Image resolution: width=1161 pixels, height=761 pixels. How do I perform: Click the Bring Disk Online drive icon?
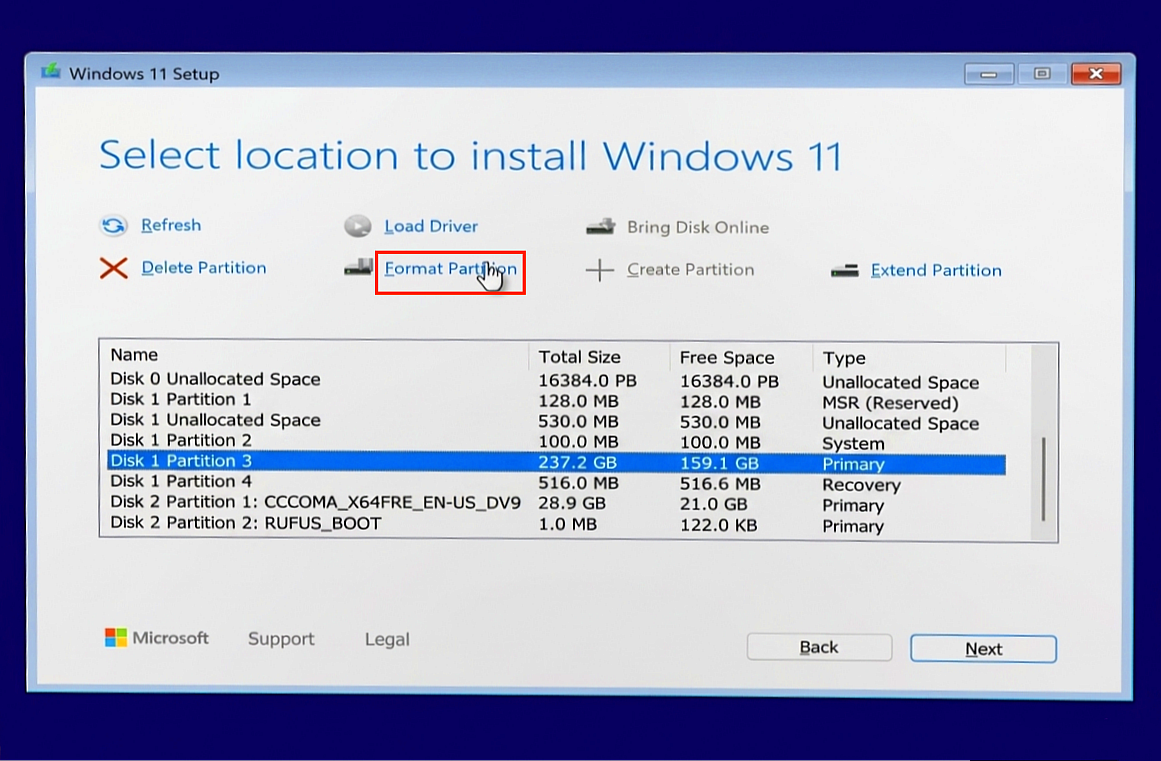(x=600, y=227)
